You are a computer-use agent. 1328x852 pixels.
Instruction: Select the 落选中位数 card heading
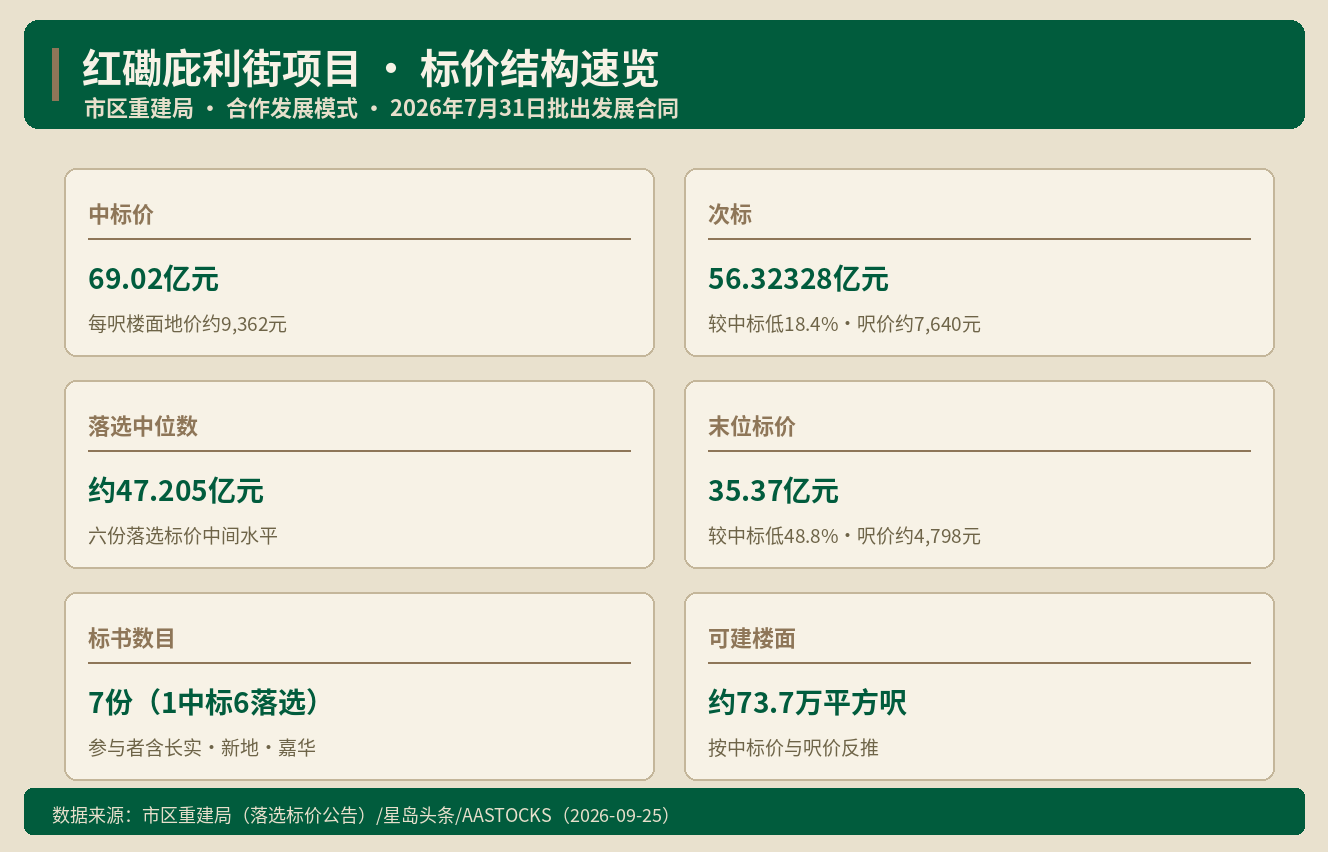coord(143,426)
